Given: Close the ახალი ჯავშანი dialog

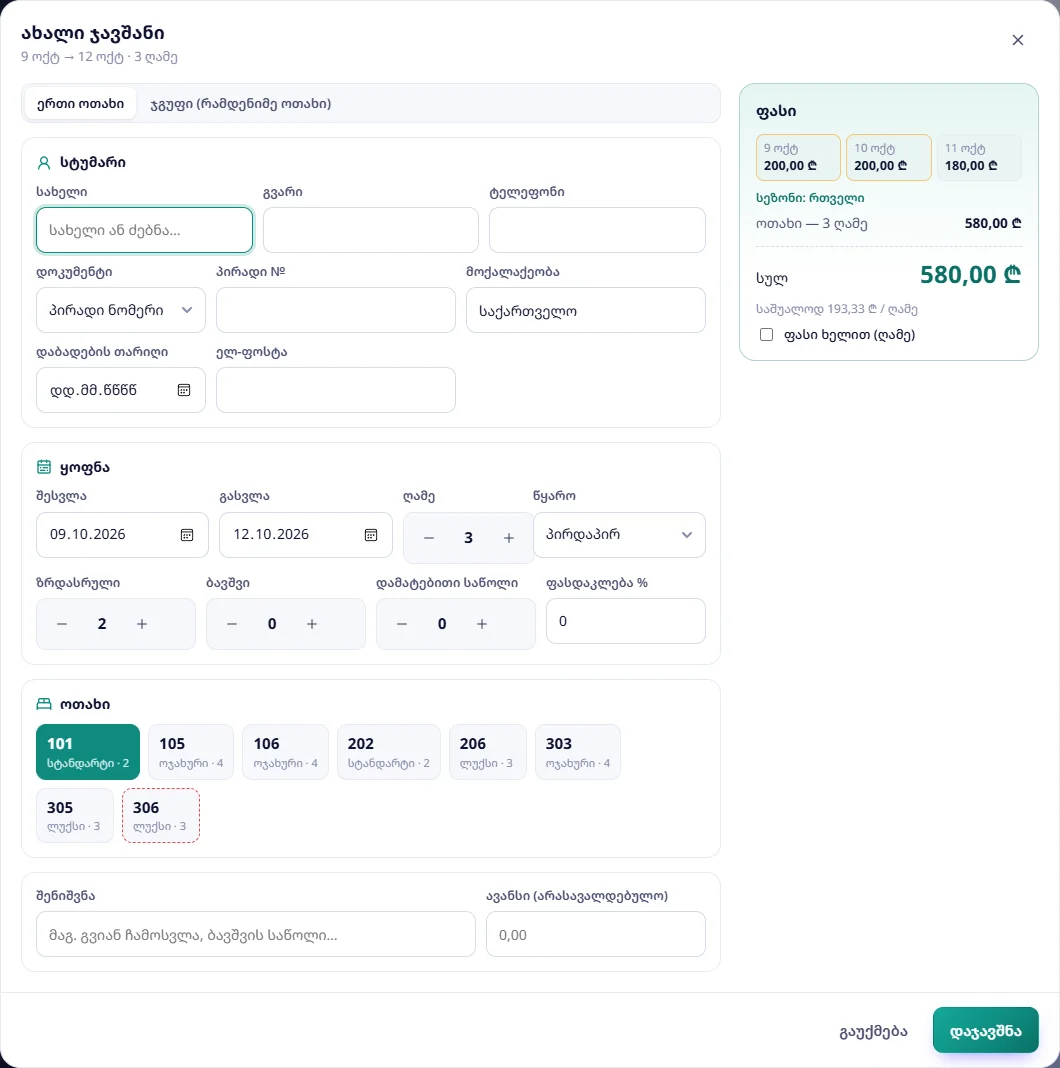Looking at the screenshot, I should coord(1018,40).
